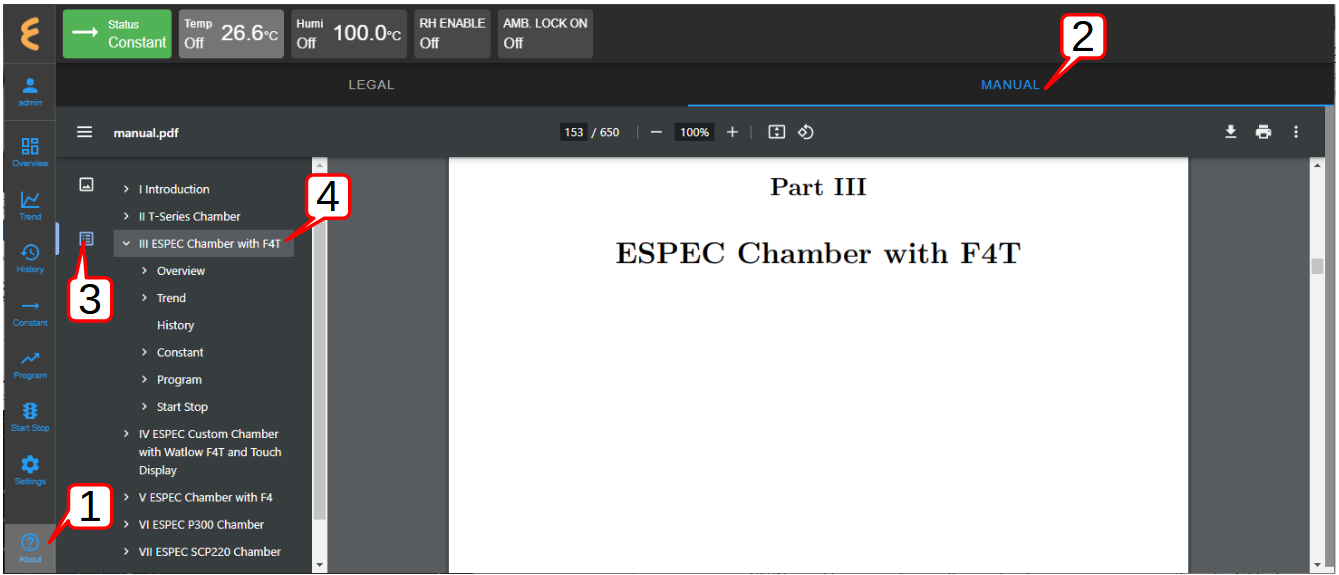1339x575 pixels.
Task: Click the fit to page icon
Action: pos(776,132)
